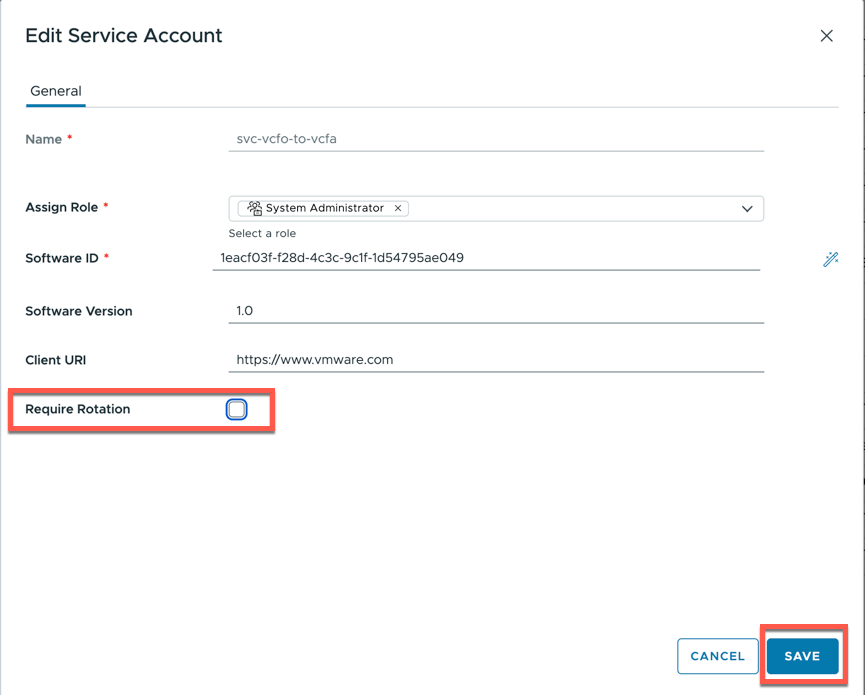Remove the System Administrator role chip
The image size is (865, 695).
398,208
